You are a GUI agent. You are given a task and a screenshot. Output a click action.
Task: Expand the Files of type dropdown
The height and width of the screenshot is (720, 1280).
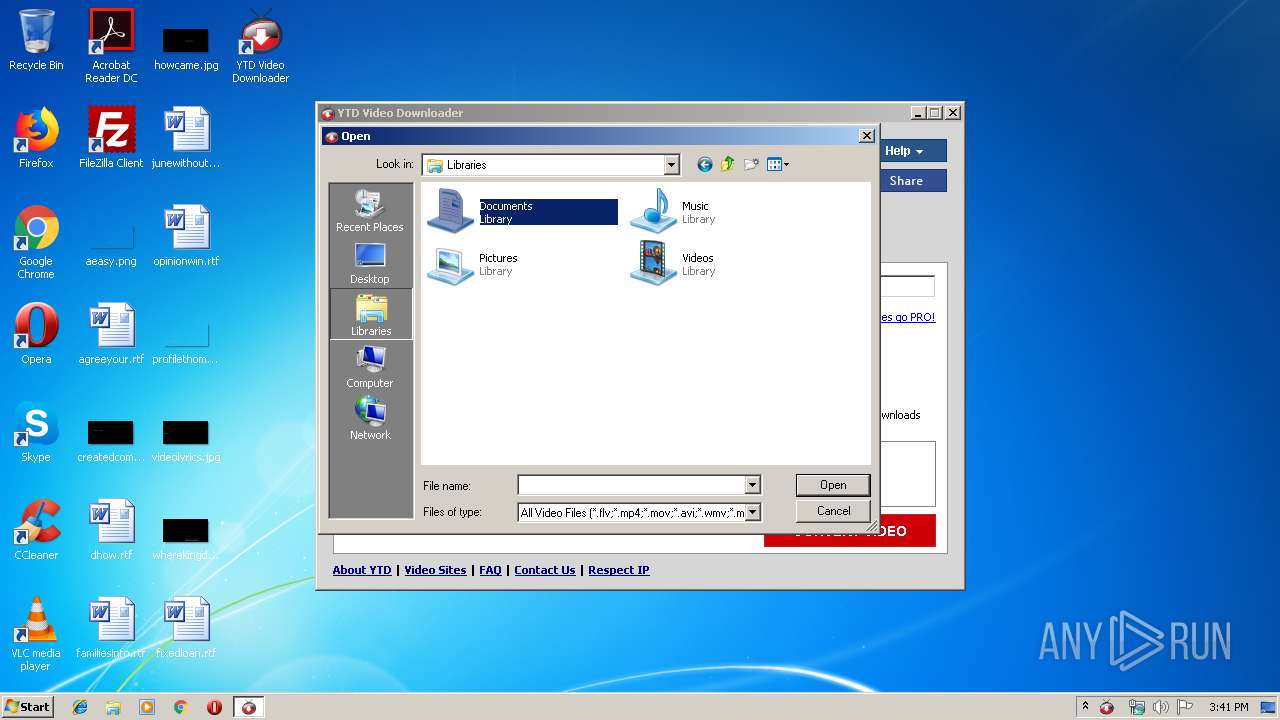coord(752,512)
